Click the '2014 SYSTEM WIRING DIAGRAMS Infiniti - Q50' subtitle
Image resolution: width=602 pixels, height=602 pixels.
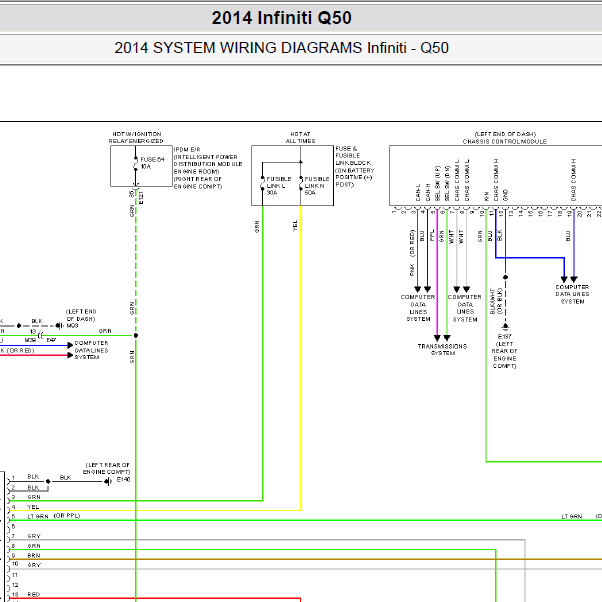click(x=281, y=48)
